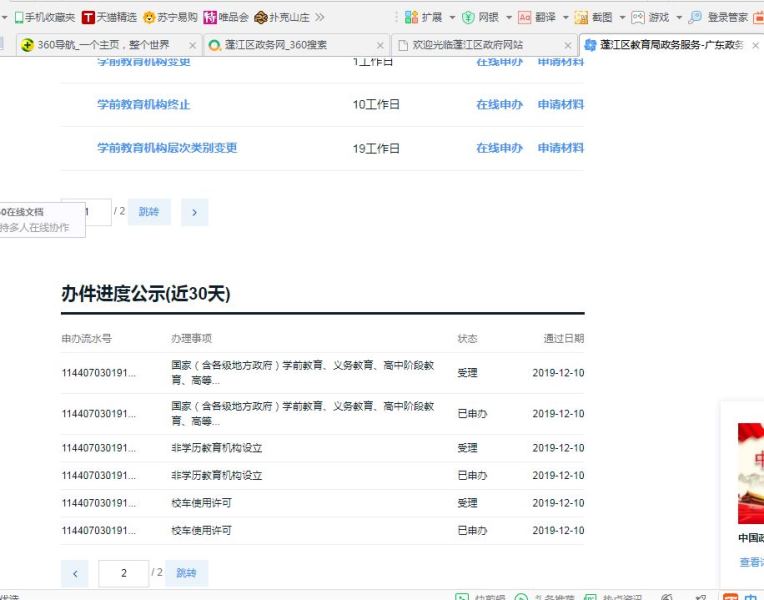
Task: Open the 游戏 games tool
Action: pos(650,18)
